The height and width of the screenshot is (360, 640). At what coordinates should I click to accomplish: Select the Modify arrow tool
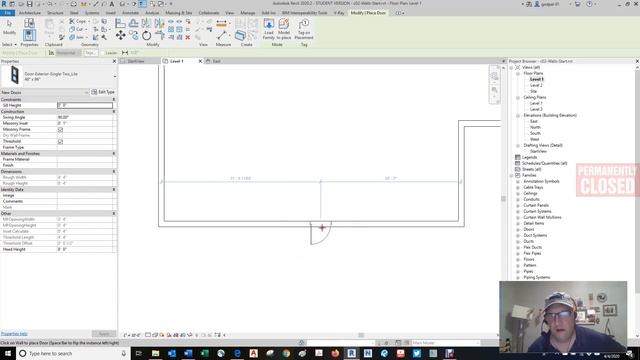tap(9, 27)
